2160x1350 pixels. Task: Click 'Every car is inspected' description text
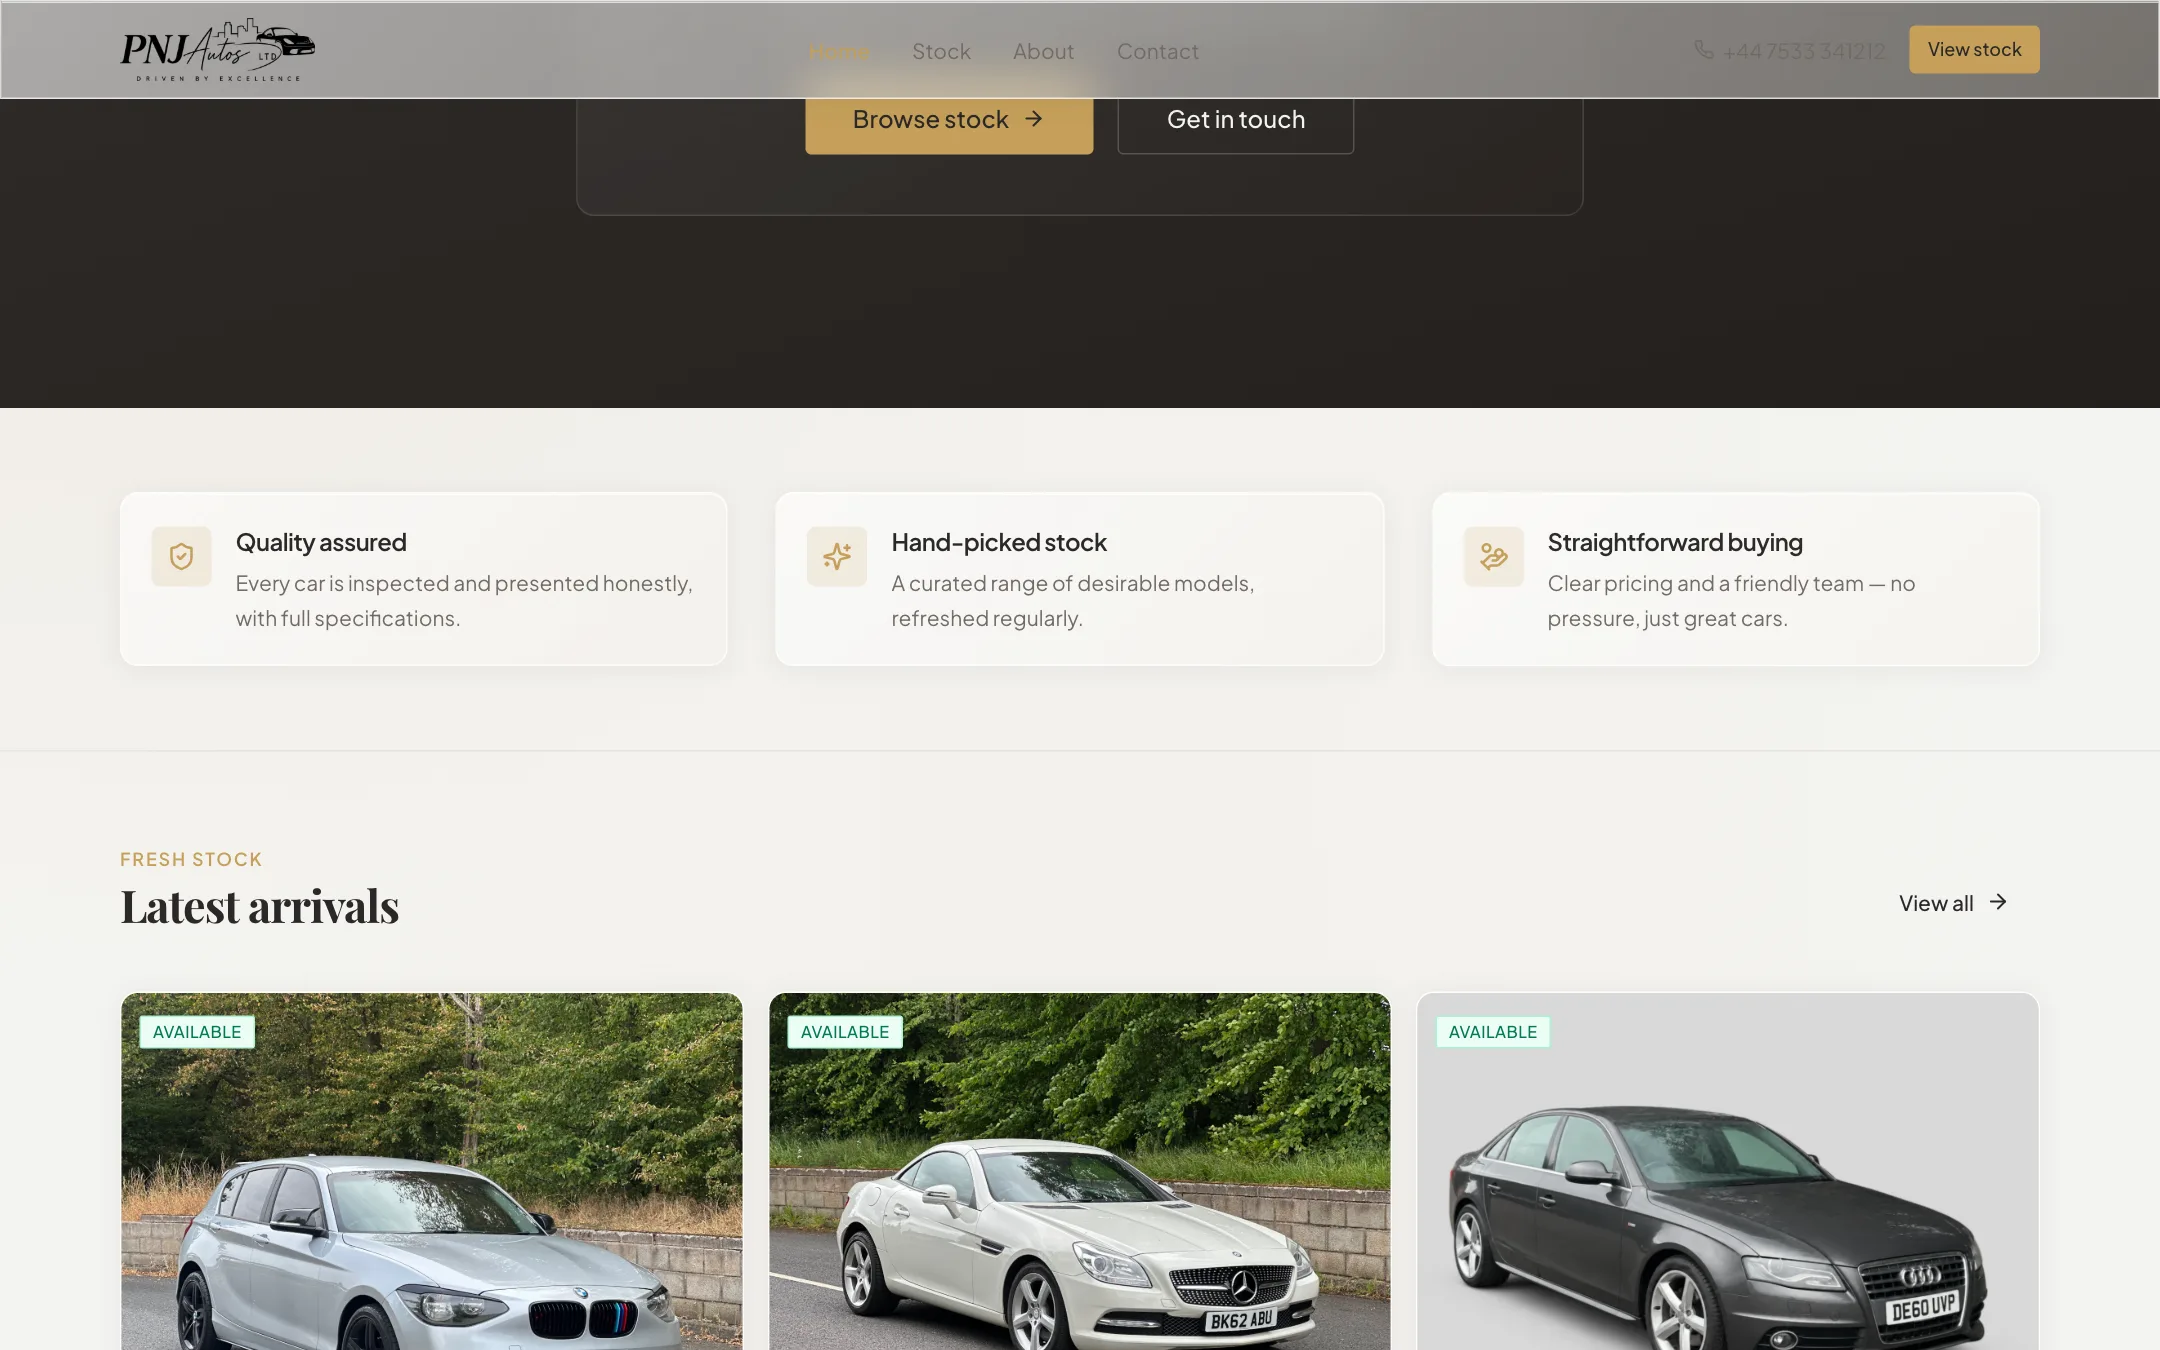(x=464, y=601)
